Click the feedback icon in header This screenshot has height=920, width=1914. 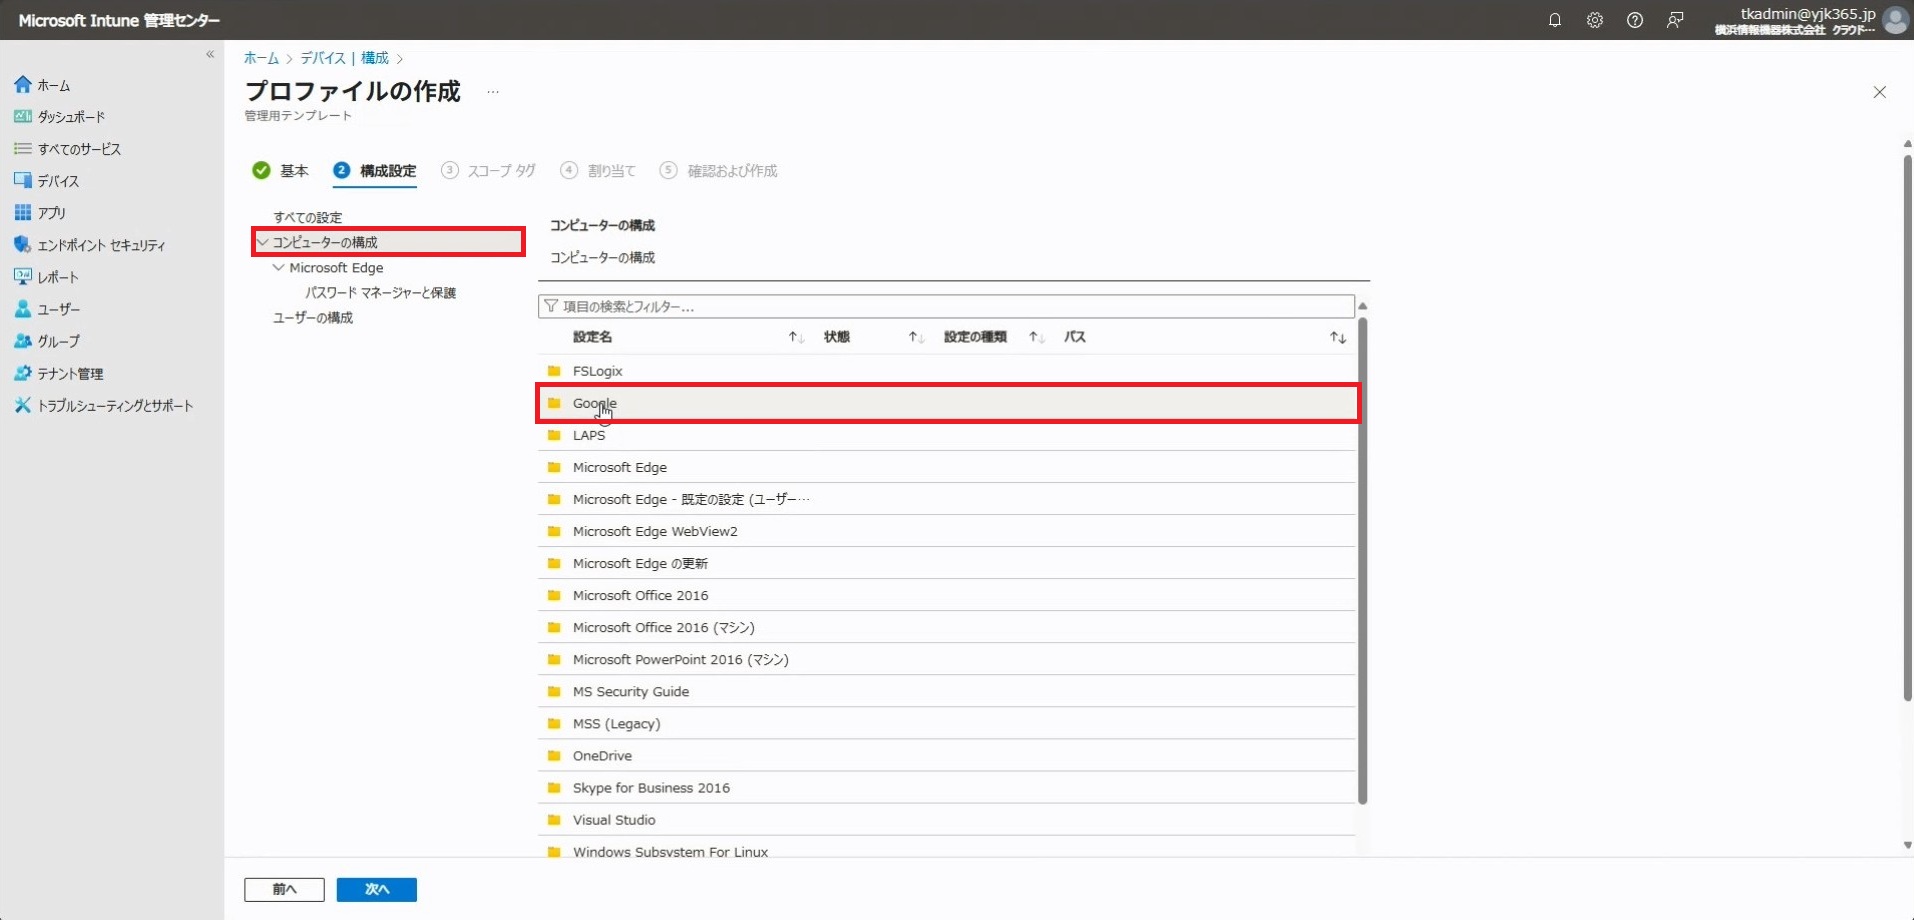(x=1675, y=20)
